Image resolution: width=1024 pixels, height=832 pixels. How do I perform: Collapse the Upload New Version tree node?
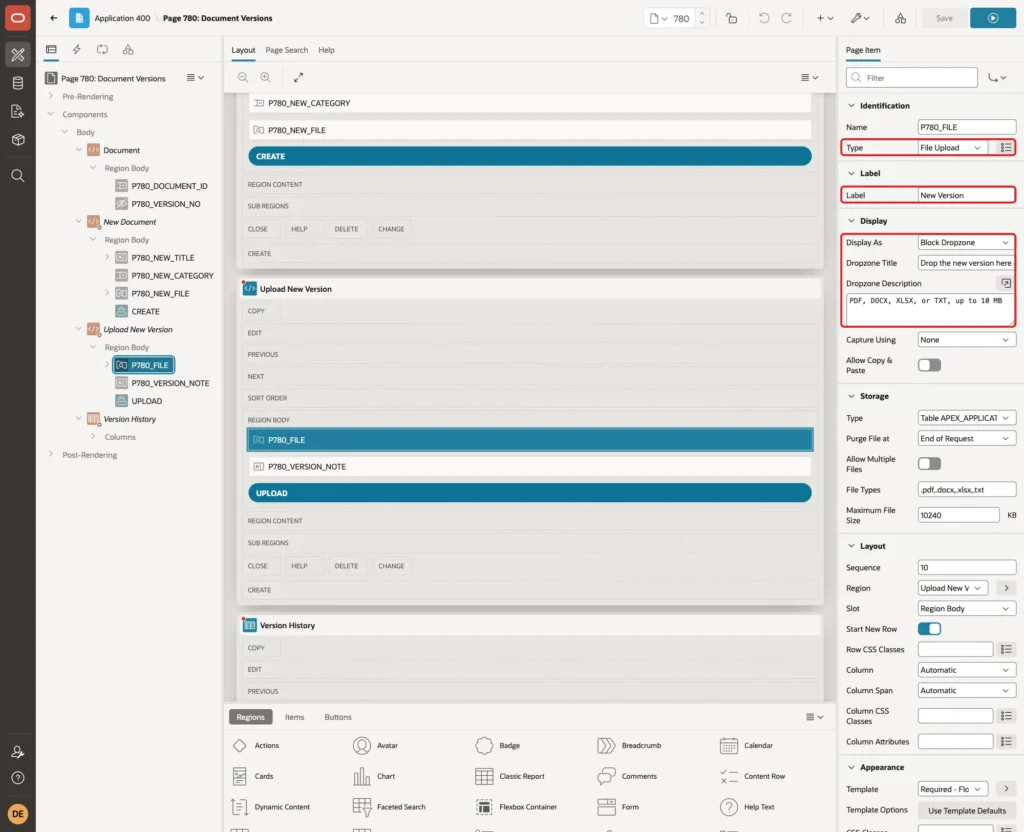pyautogui.click(x=78, y=329)
